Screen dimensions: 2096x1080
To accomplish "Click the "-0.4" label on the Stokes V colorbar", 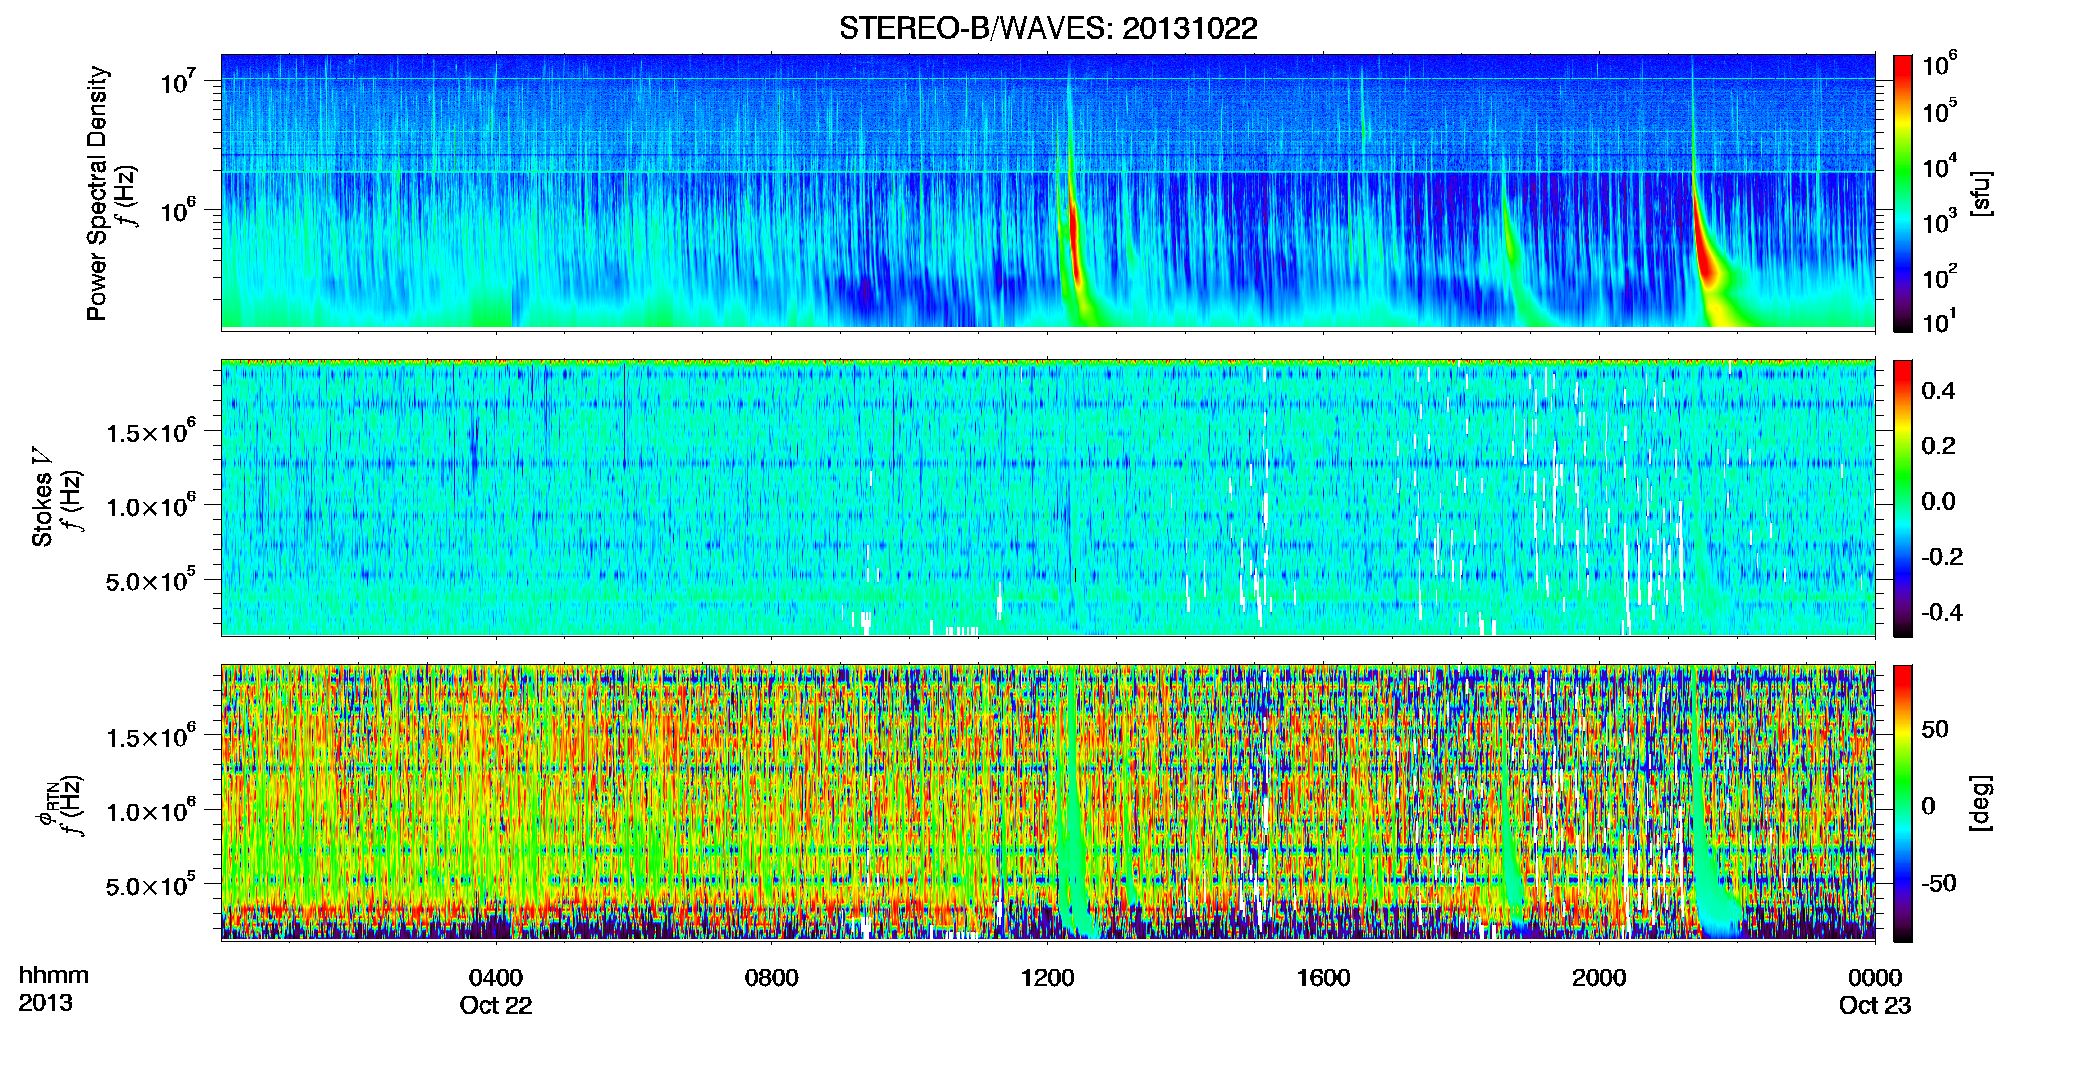I will pyautogui.click(x=1941, y=613).
